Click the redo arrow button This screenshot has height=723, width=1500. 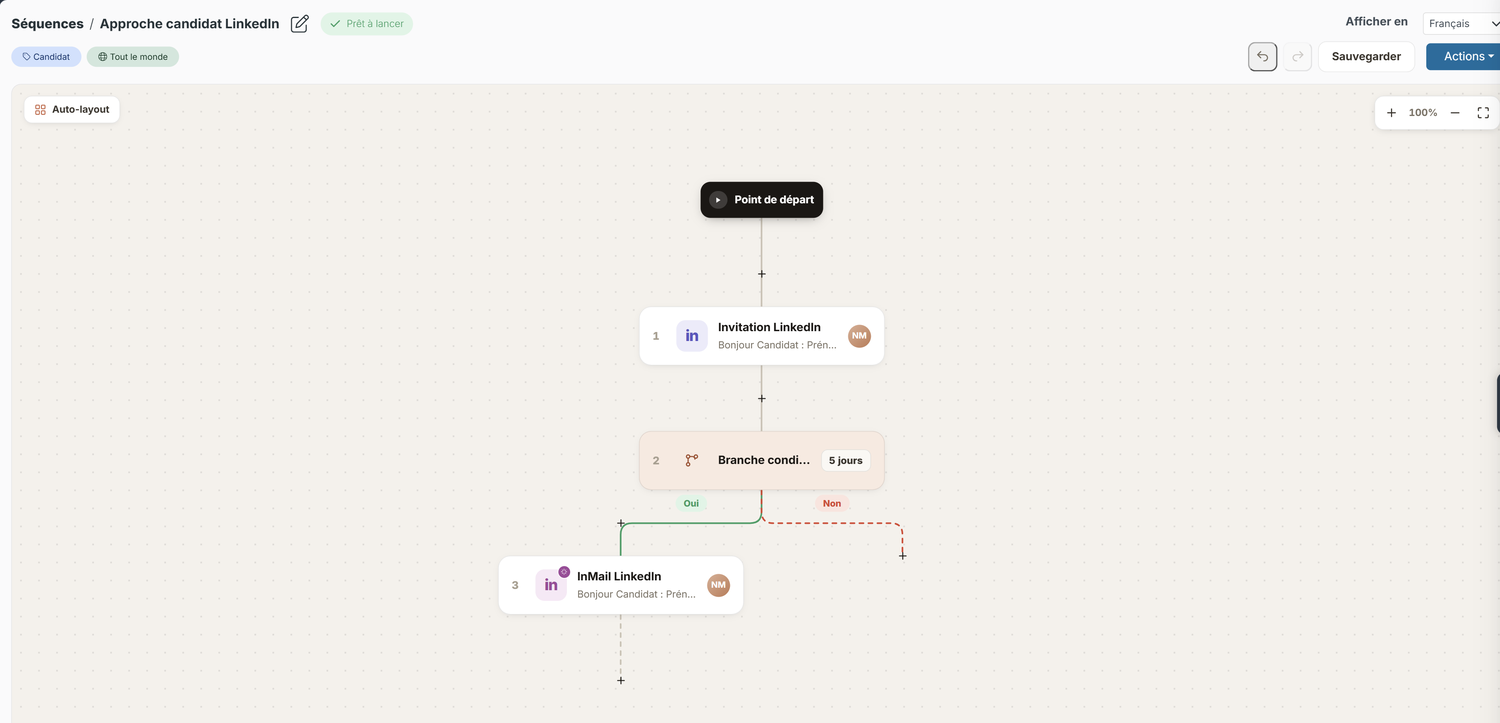(1298, 57)
